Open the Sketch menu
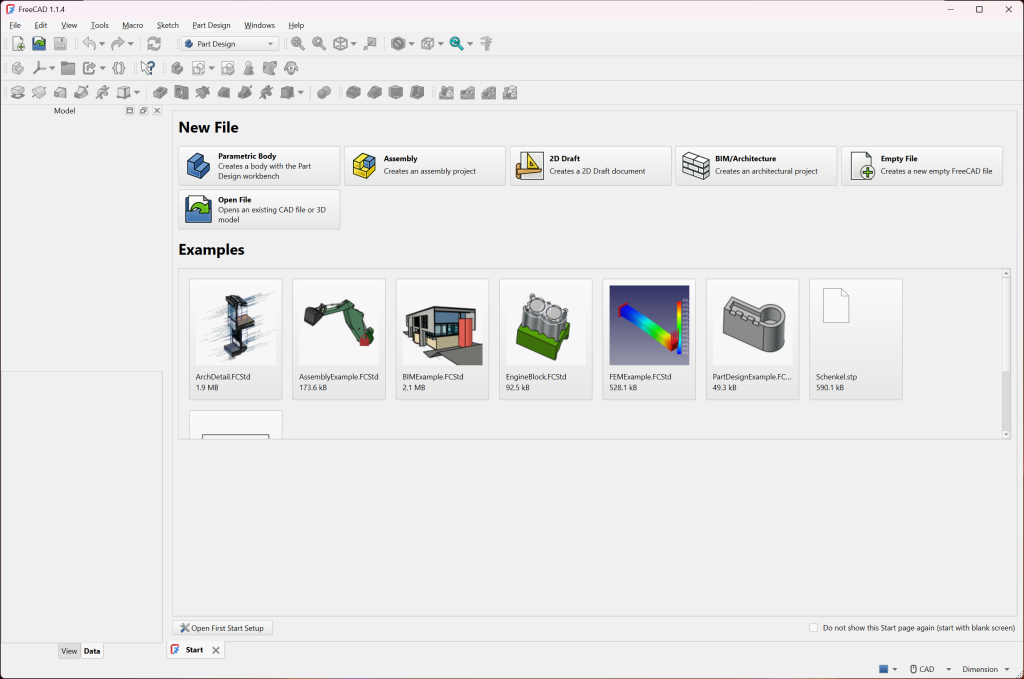Viewport: 1024px width, 679px height. click(168, 25)
